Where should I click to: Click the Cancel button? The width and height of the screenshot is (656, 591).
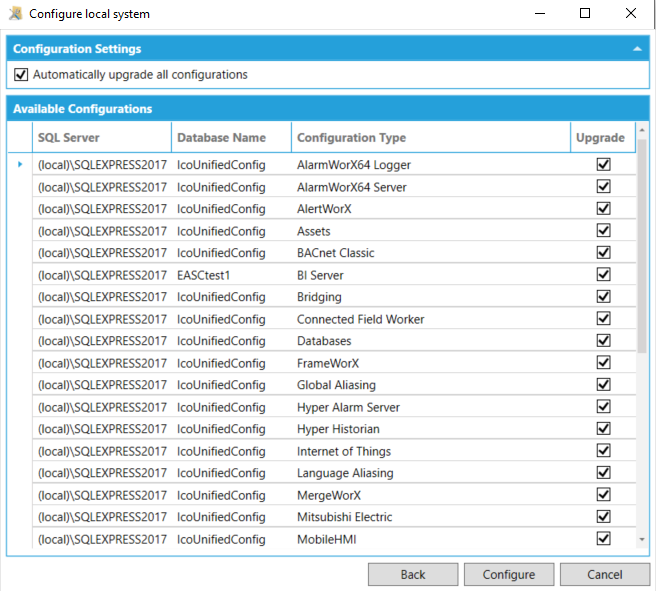click(x=605, y=574)
